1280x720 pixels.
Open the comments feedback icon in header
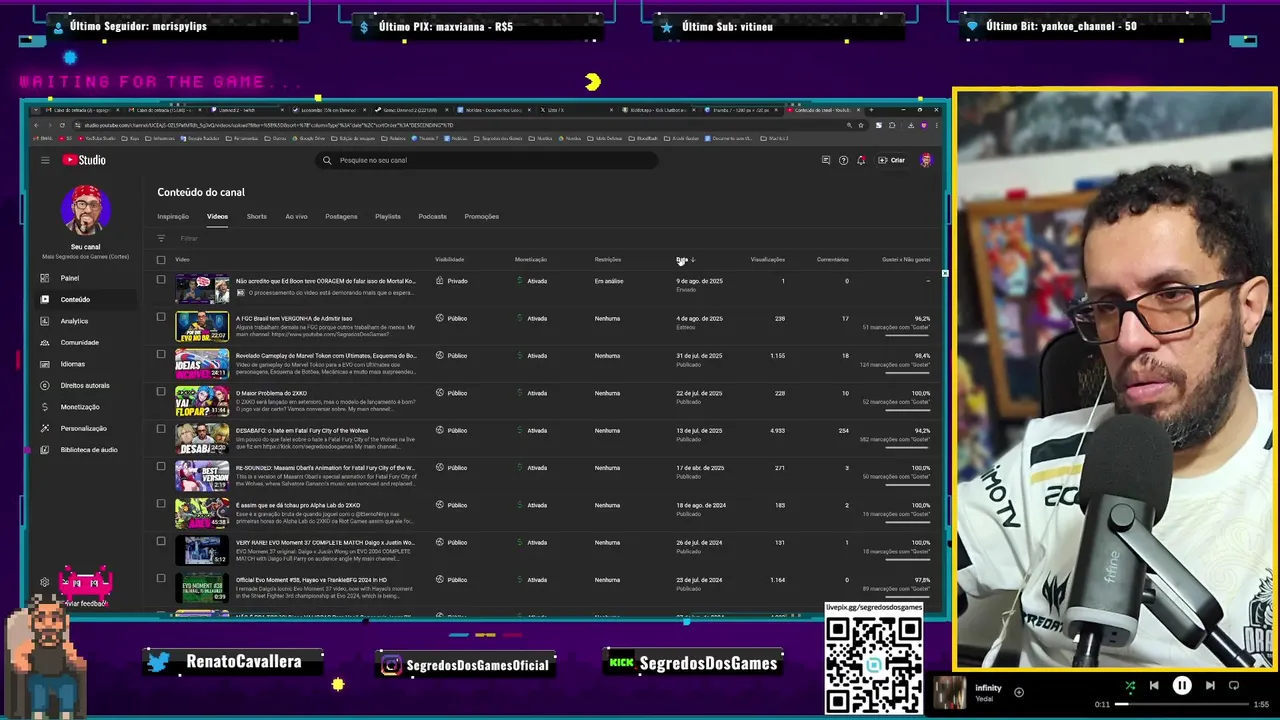(x=825, y=160)
